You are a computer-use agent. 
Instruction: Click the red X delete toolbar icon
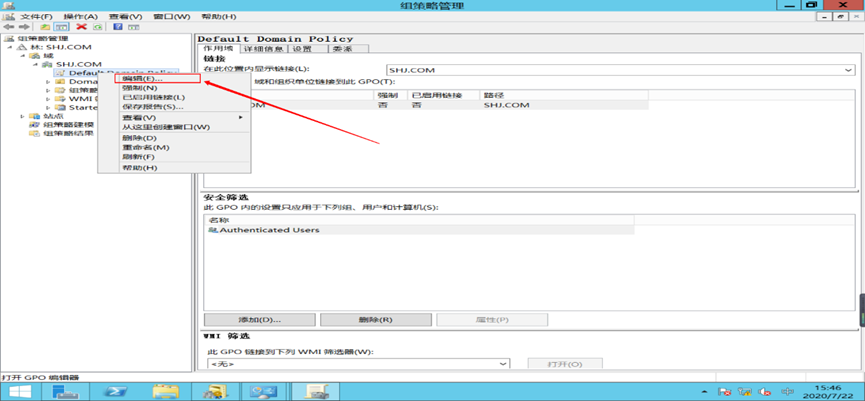[x=82, y=26]
